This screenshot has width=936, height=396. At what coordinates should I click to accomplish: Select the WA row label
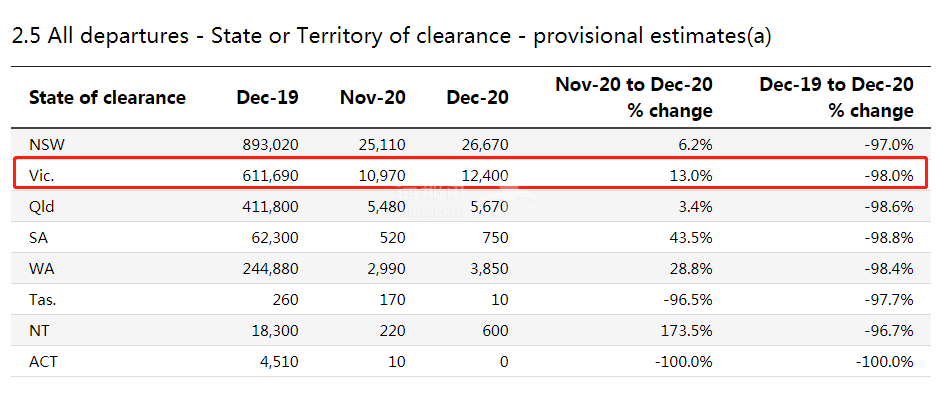pyautogui.click(x=41, y=269)
